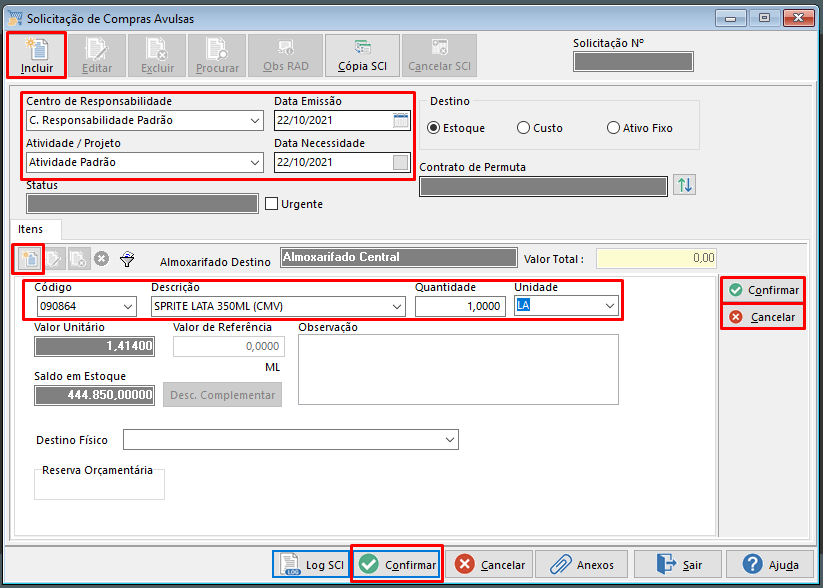Expand the Atividade / Projeto dropdown
This screenshot has width=823, height=588.
(x=255, y=162)
